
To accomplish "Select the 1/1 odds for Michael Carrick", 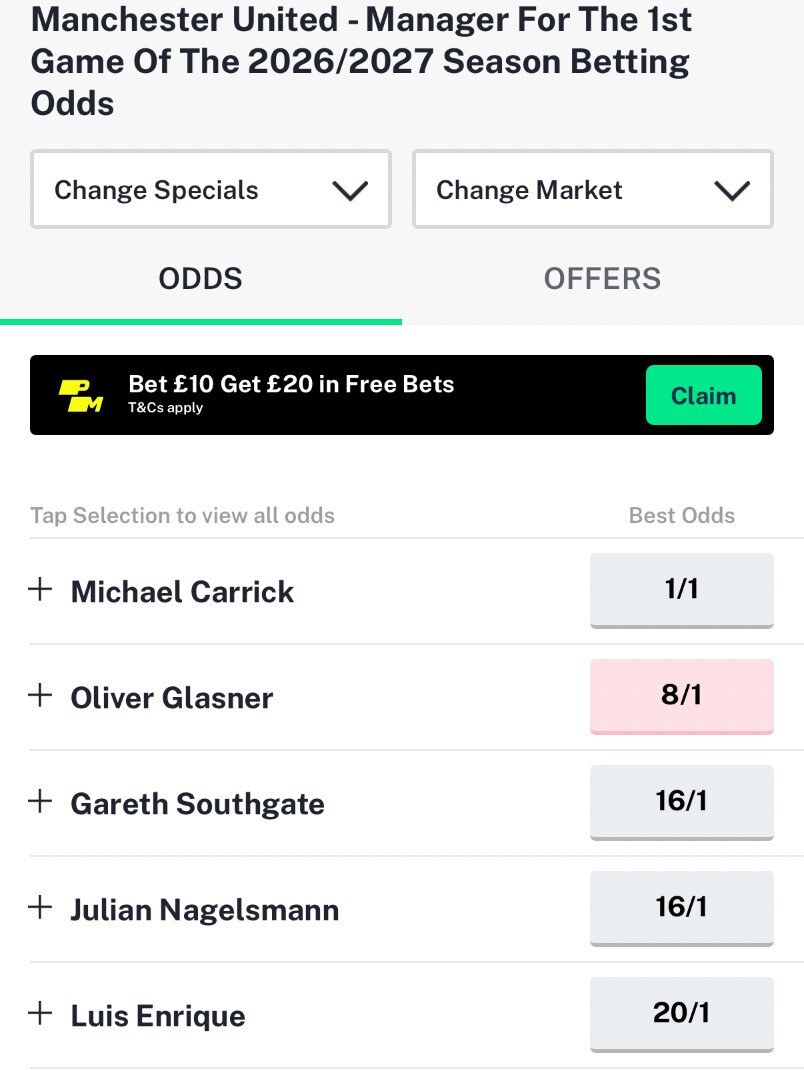I will pos(681,589).
